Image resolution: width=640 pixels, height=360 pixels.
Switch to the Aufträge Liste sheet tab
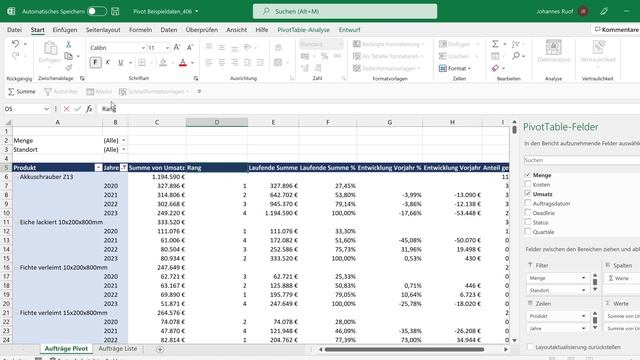pos(118,349)
